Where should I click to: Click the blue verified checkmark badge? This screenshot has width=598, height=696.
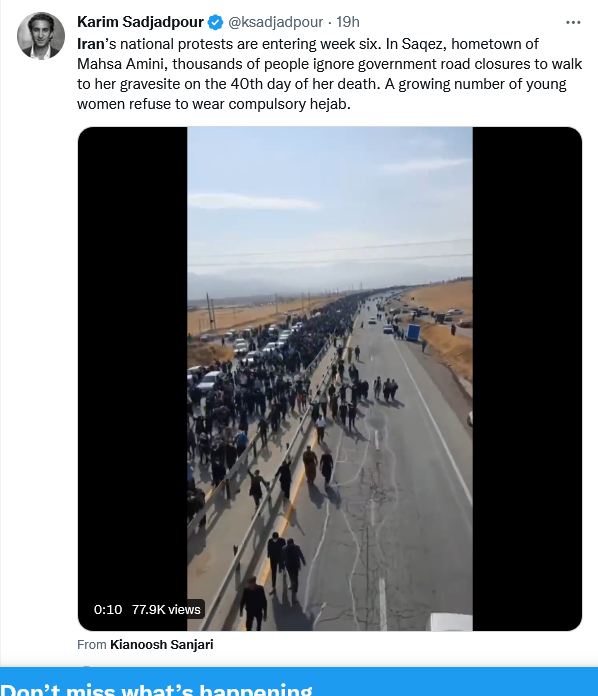216,22
